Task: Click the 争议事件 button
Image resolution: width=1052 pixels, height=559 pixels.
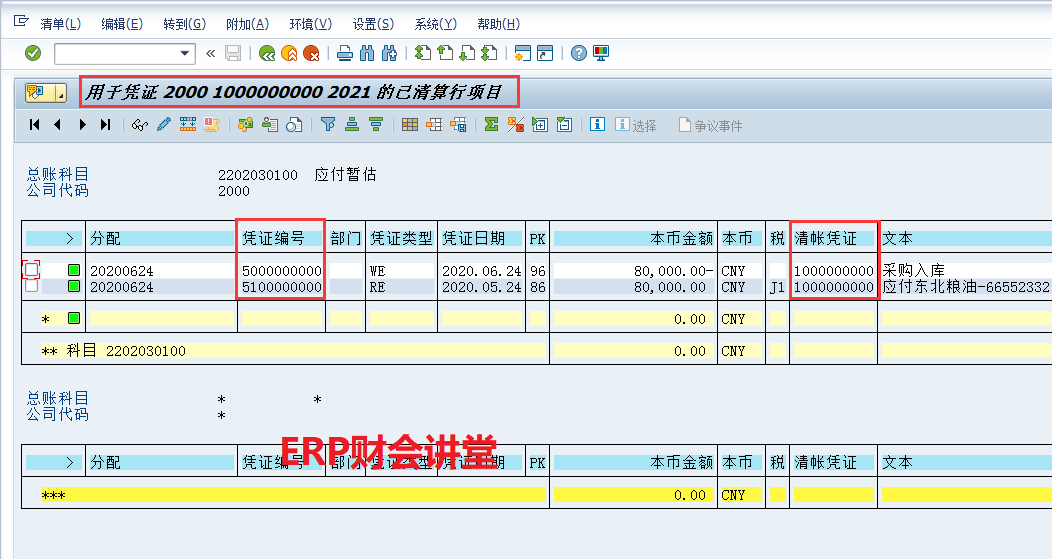Action: (710, 125)
